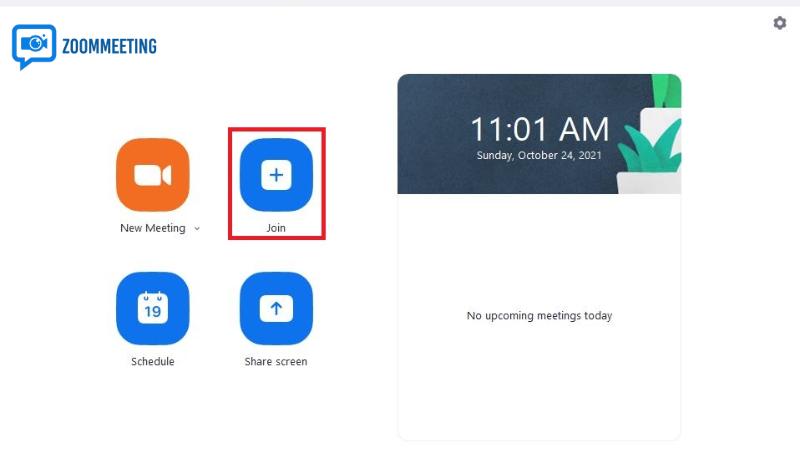Open the Schedule calendar icon
Screen dimensions: 800x450
coord(153,308)
